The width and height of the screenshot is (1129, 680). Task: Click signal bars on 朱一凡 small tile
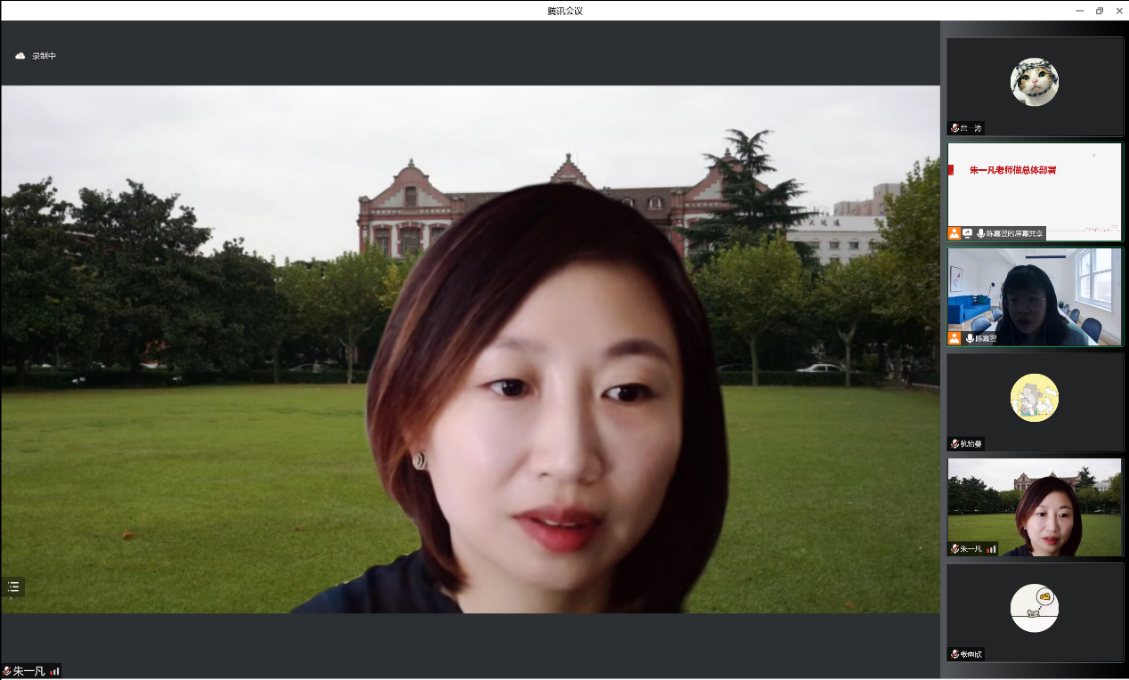pos(991,549)
